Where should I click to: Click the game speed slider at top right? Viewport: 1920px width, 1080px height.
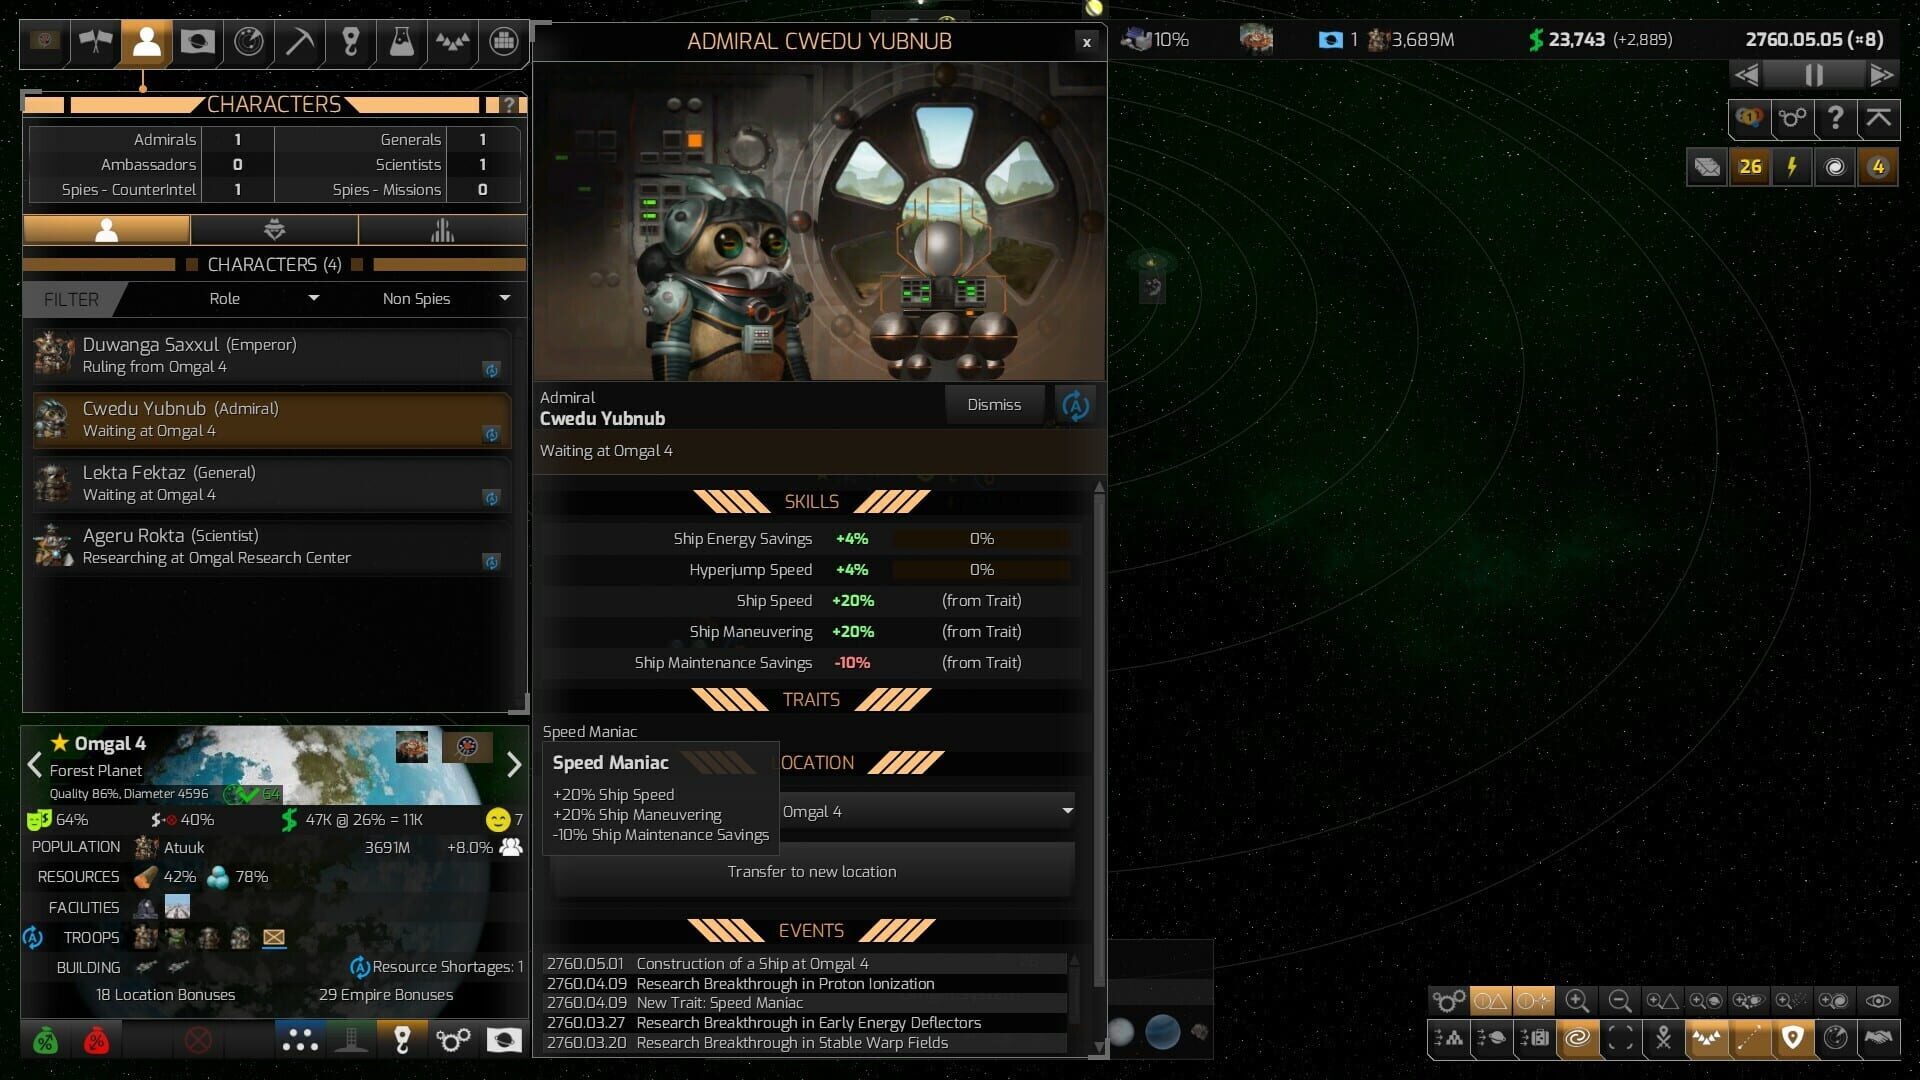click(x=1813, y=74)
